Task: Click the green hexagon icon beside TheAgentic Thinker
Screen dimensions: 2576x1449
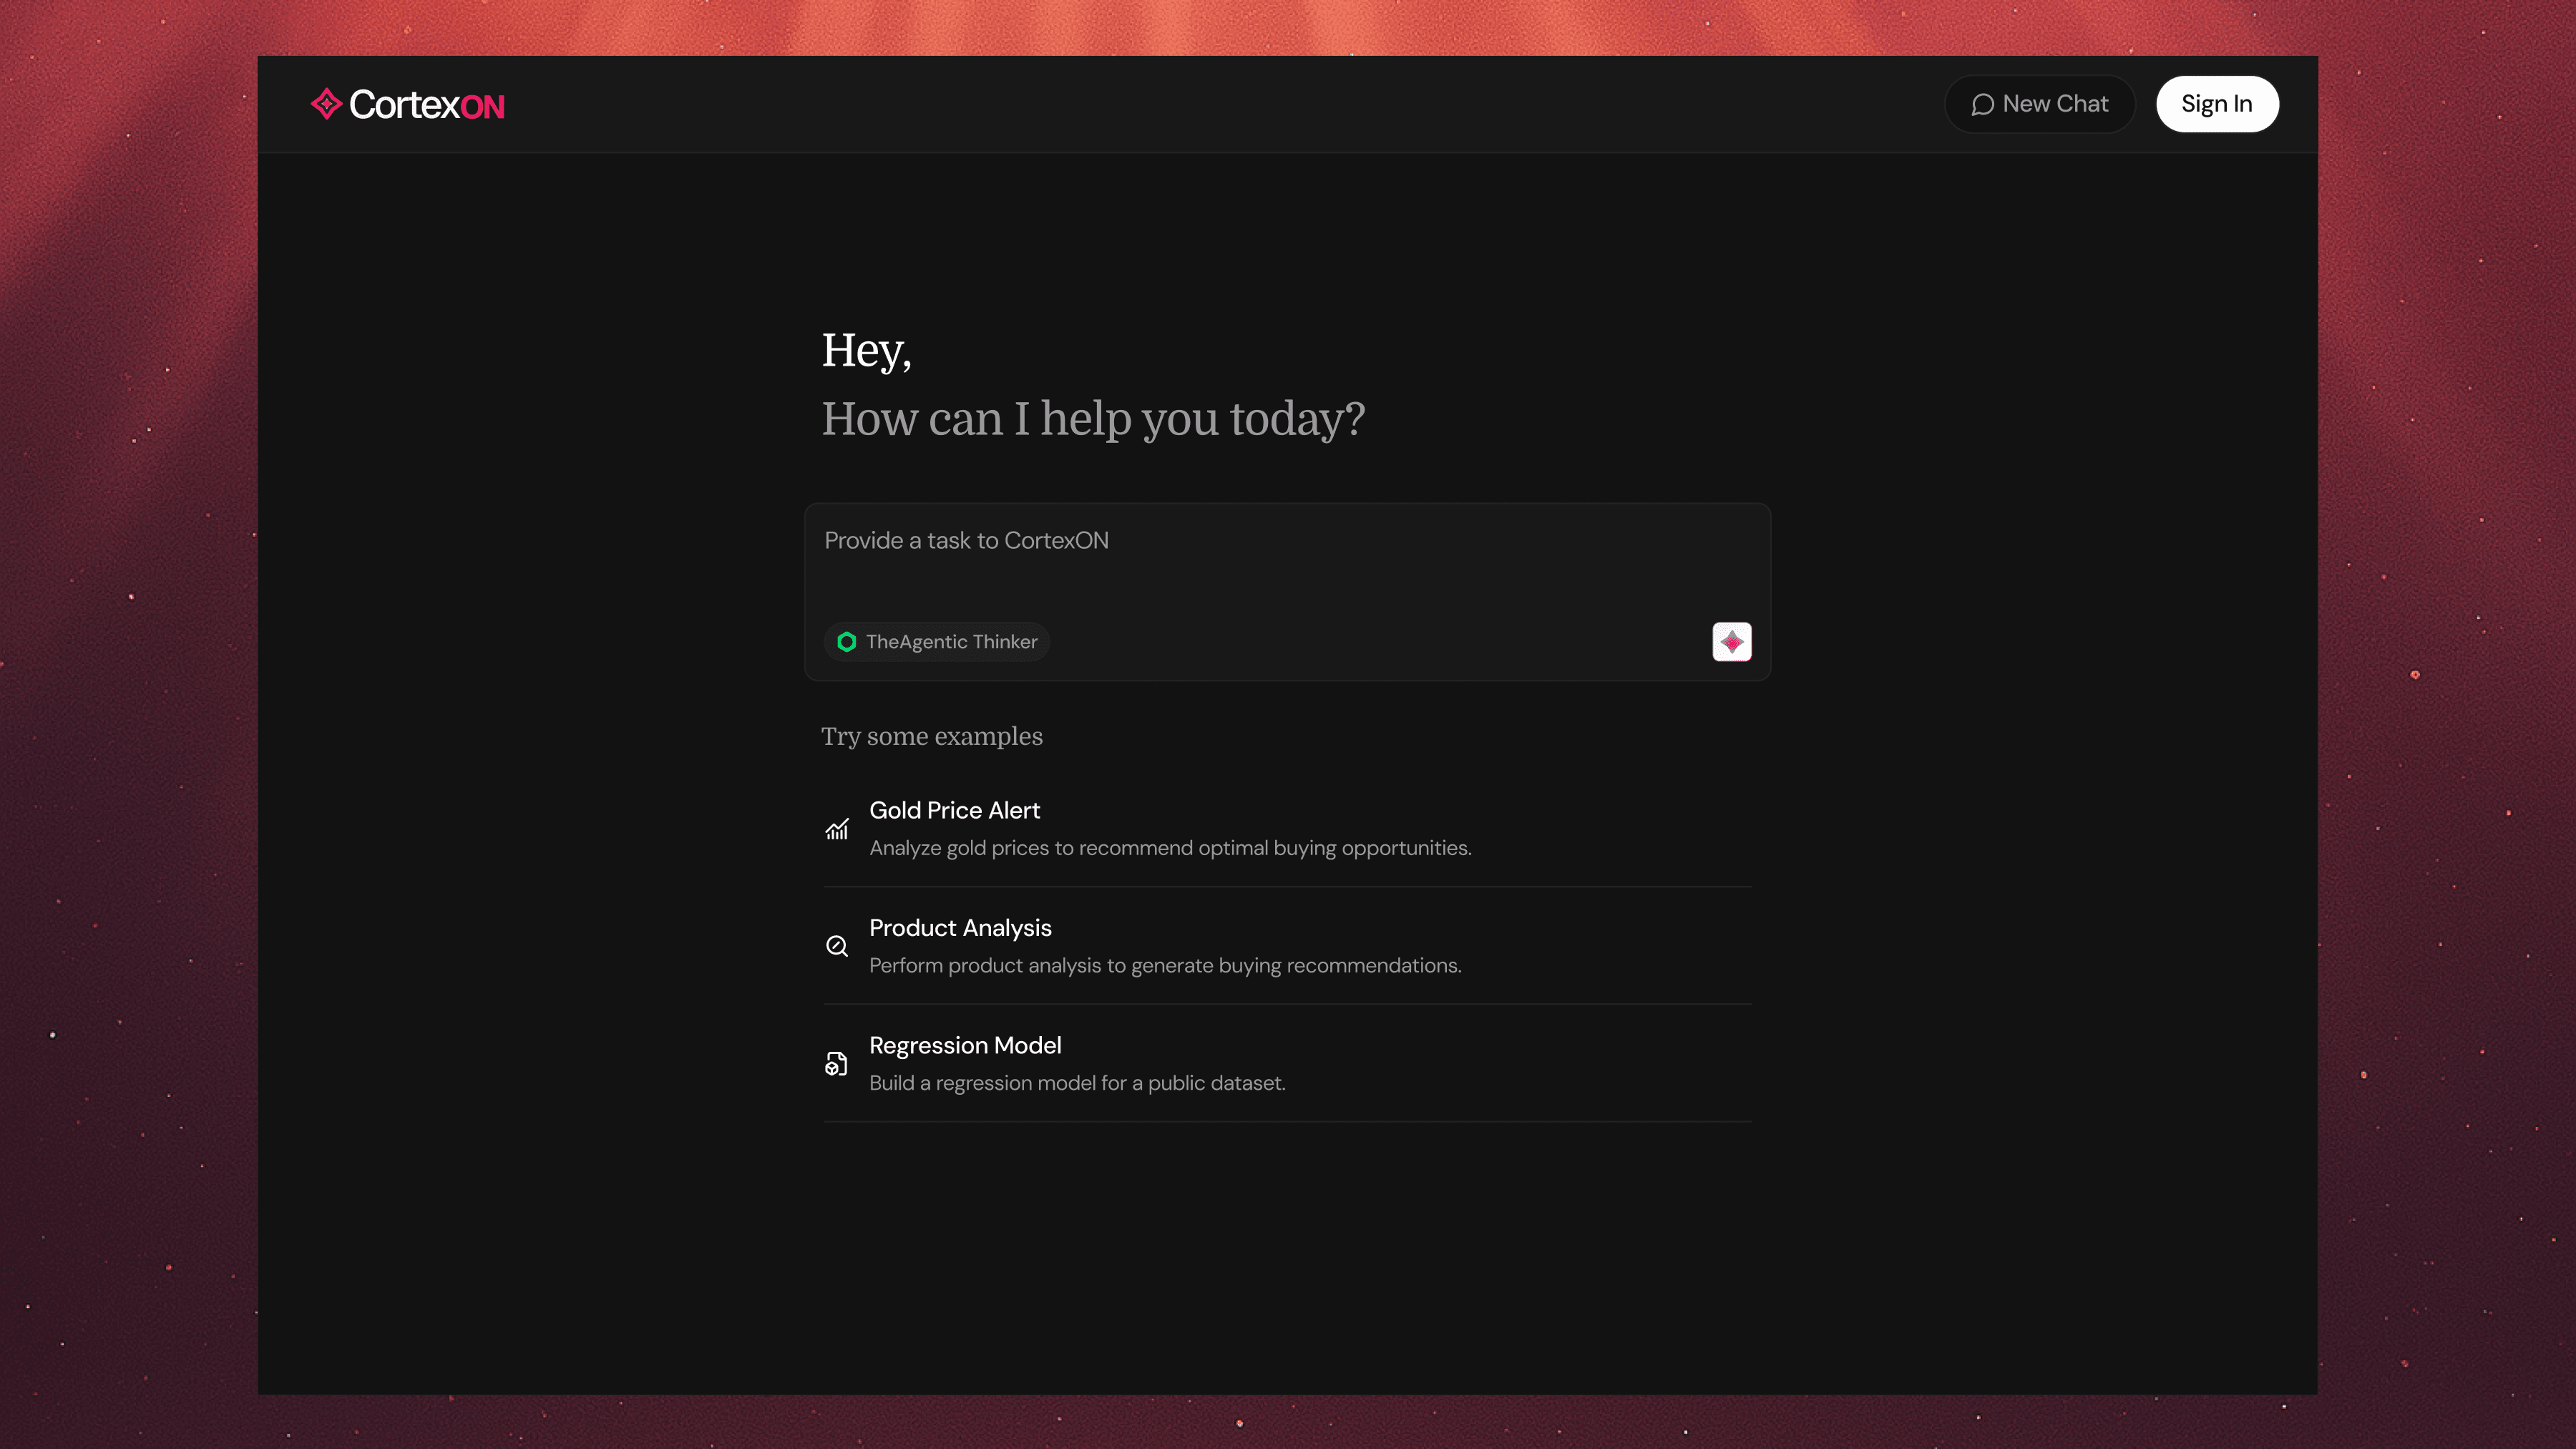Action: 847,642
